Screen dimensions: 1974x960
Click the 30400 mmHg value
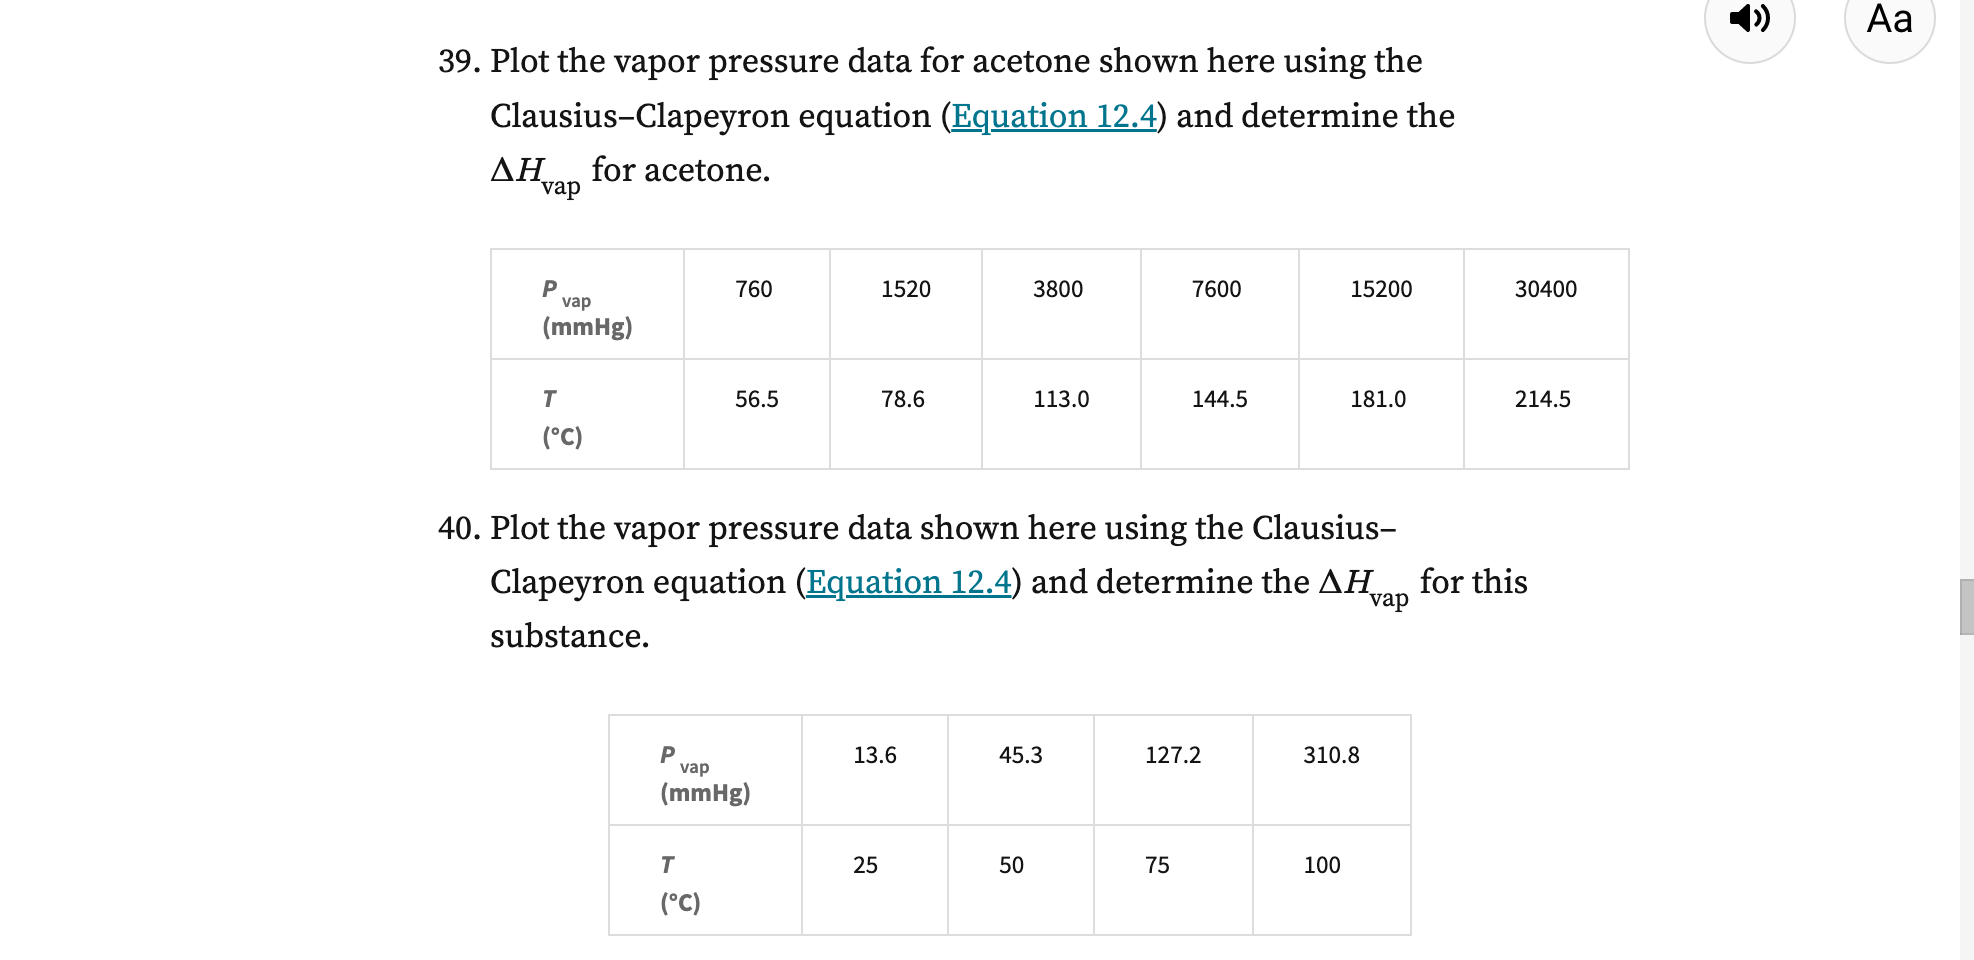(1546, 289)
